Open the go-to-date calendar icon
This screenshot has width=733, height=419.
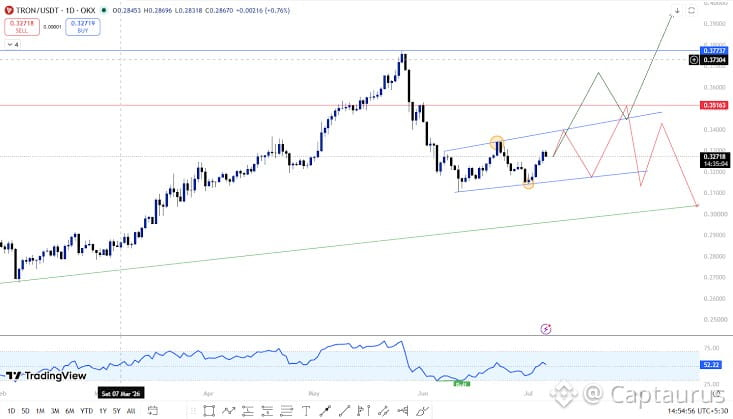(152, 411)
